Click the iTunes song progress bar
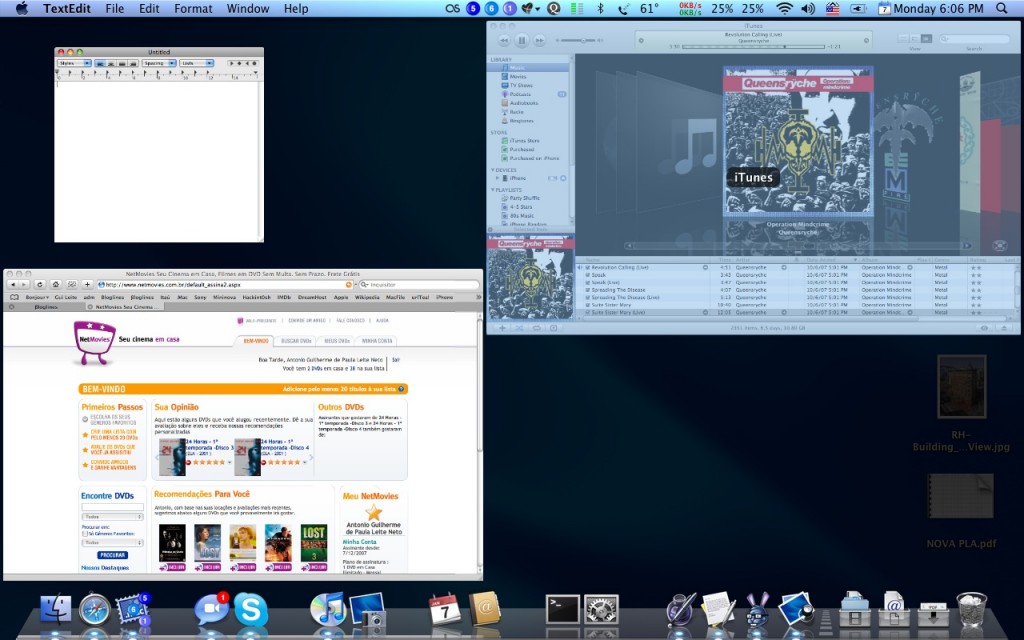This screenshot has height=640, width=1024. tap(753, 47)
